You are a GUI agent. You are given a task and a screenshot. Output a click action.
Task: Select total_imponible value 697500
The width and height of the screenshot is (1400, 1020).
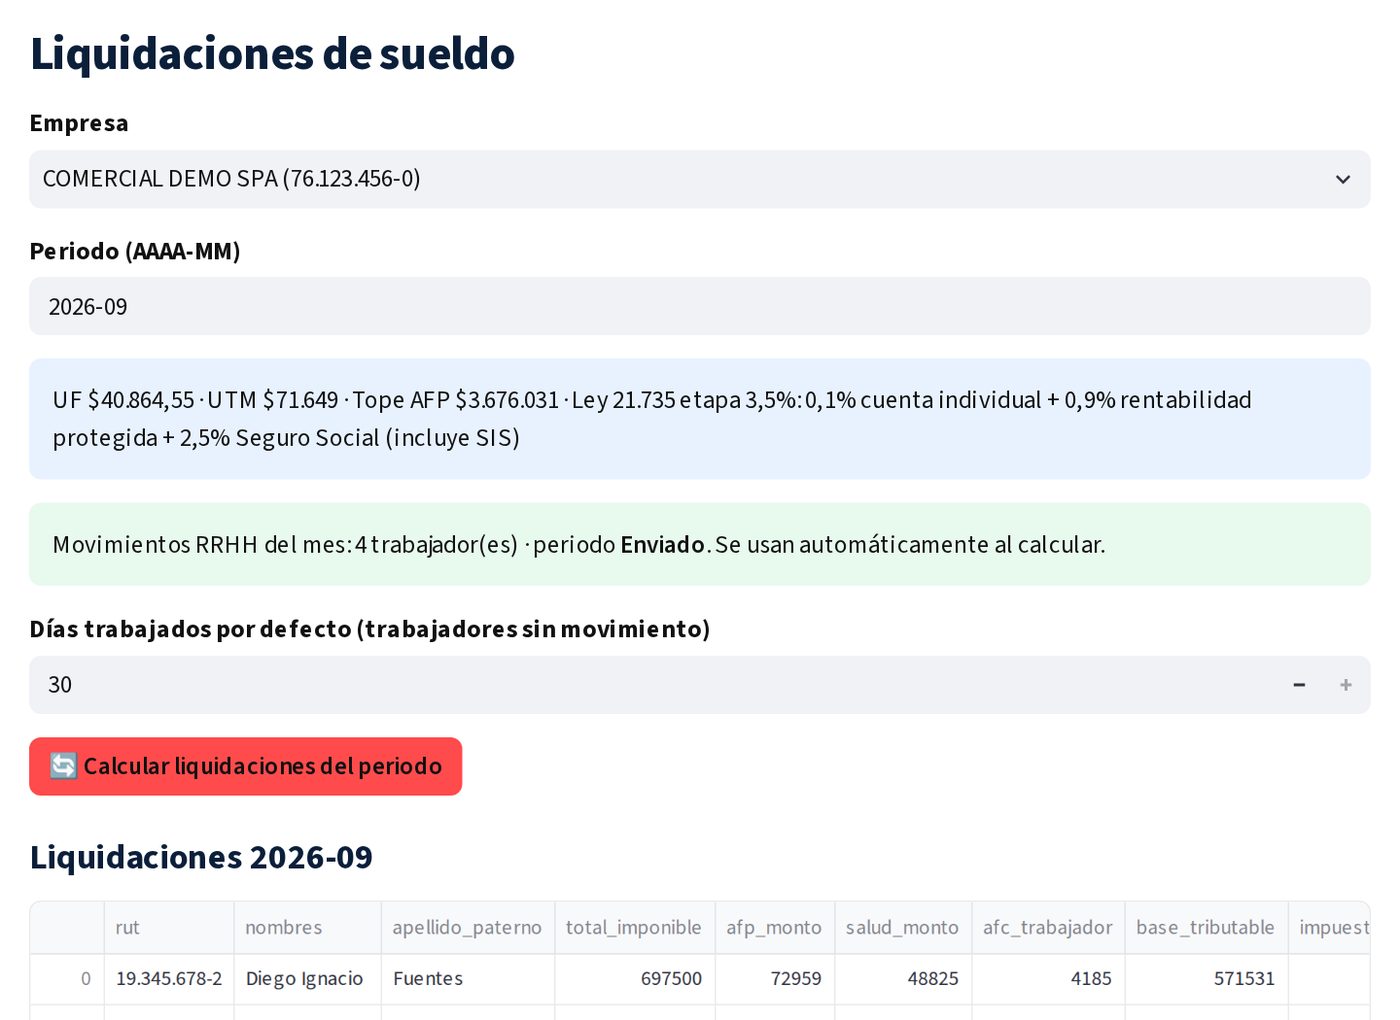(634, 979)
